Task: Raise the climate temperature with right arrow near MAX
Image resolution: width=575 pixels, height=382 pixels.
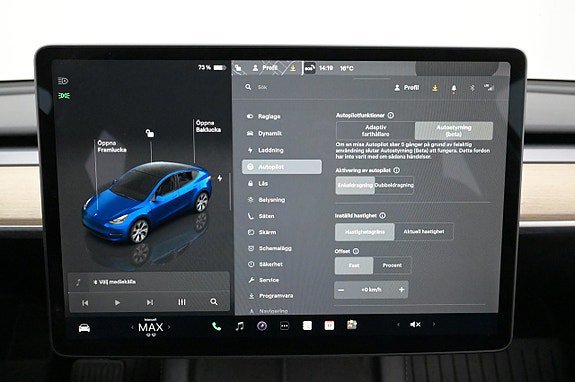Action: (x=169, y=327)
